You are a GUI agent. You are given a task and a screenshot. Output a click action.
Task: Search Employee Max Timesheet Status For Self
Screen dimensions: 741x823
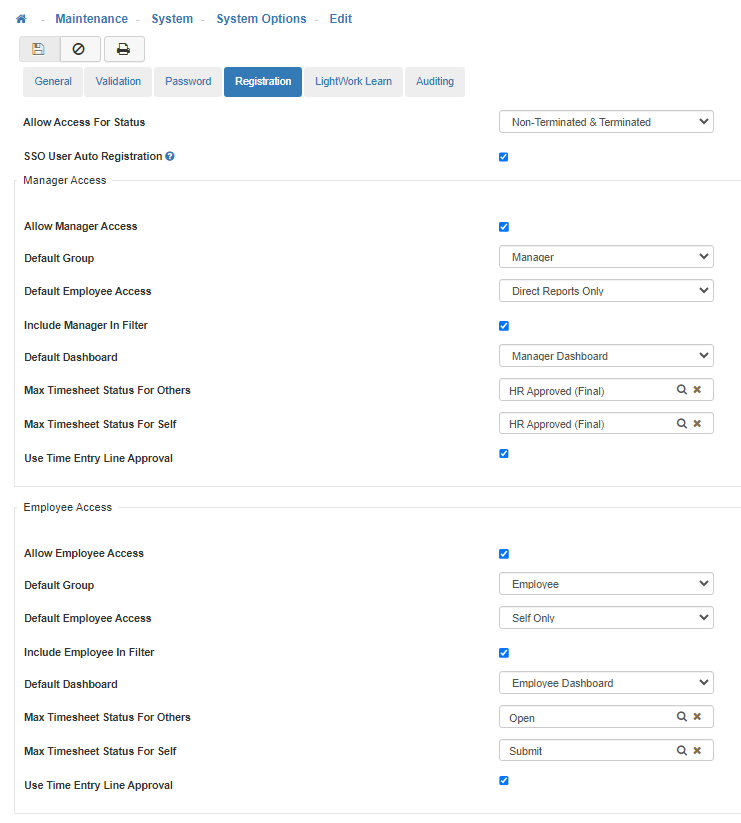point(682,751)
